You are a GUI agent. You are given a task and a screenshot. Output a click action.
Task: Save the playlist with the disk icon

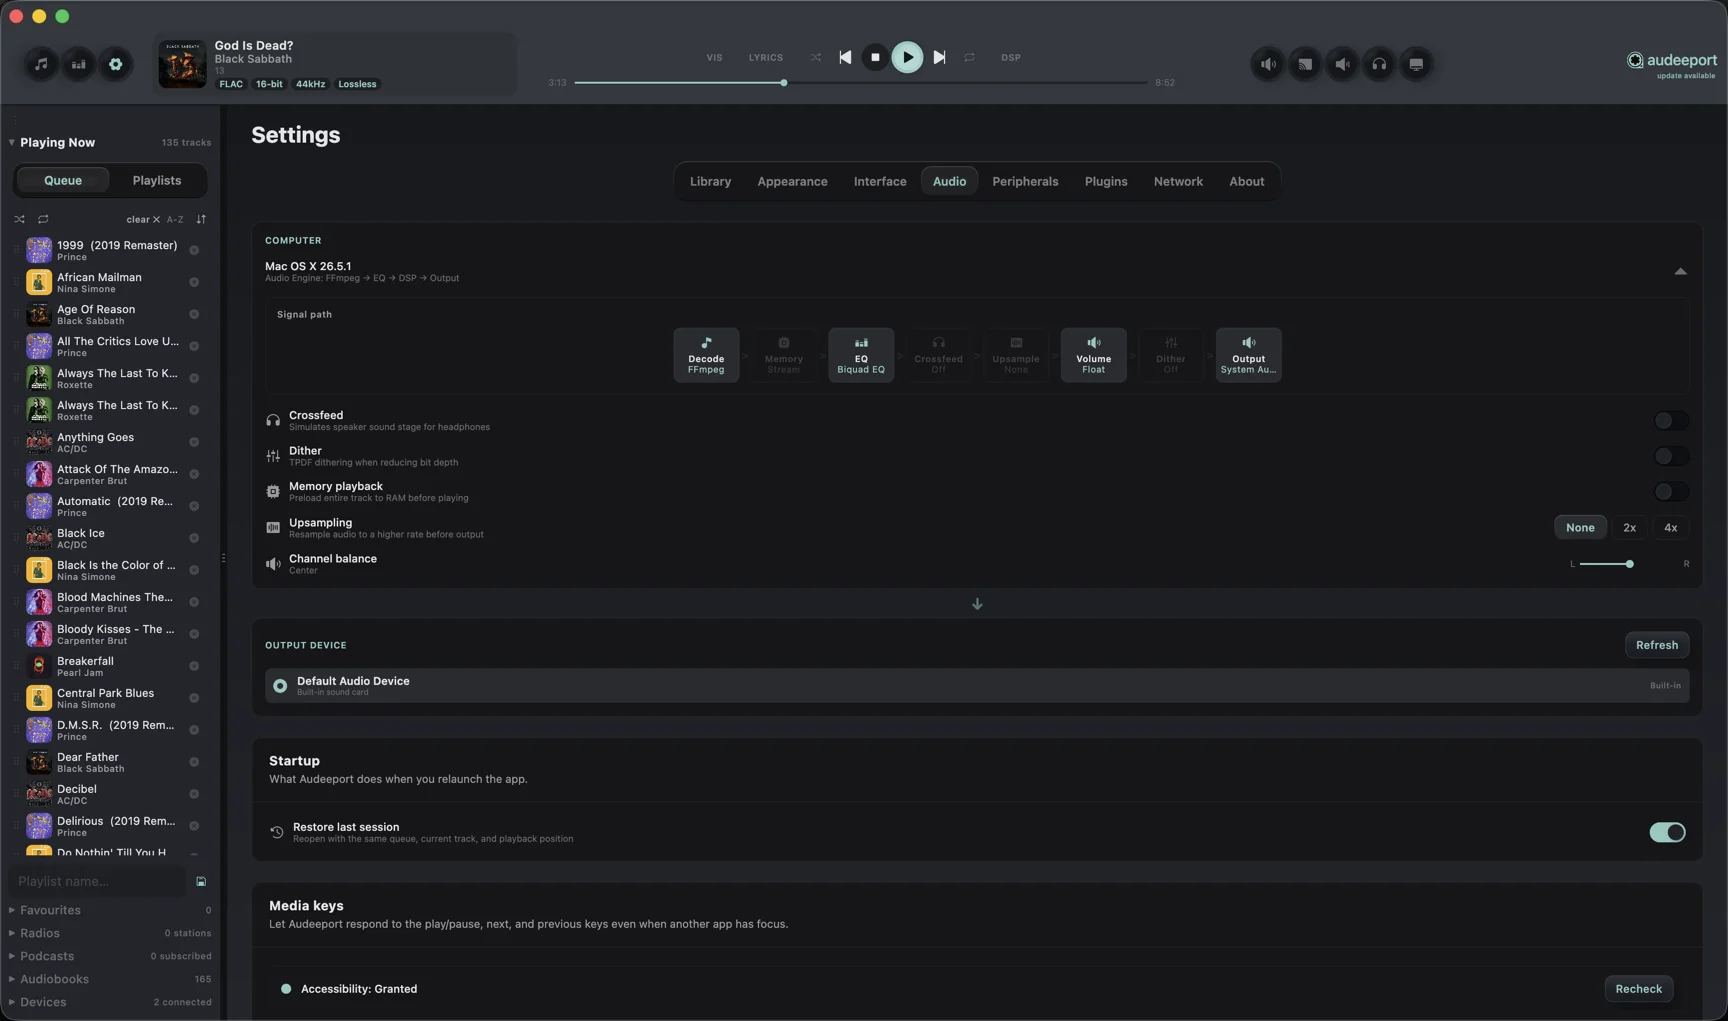click(201, 882)
